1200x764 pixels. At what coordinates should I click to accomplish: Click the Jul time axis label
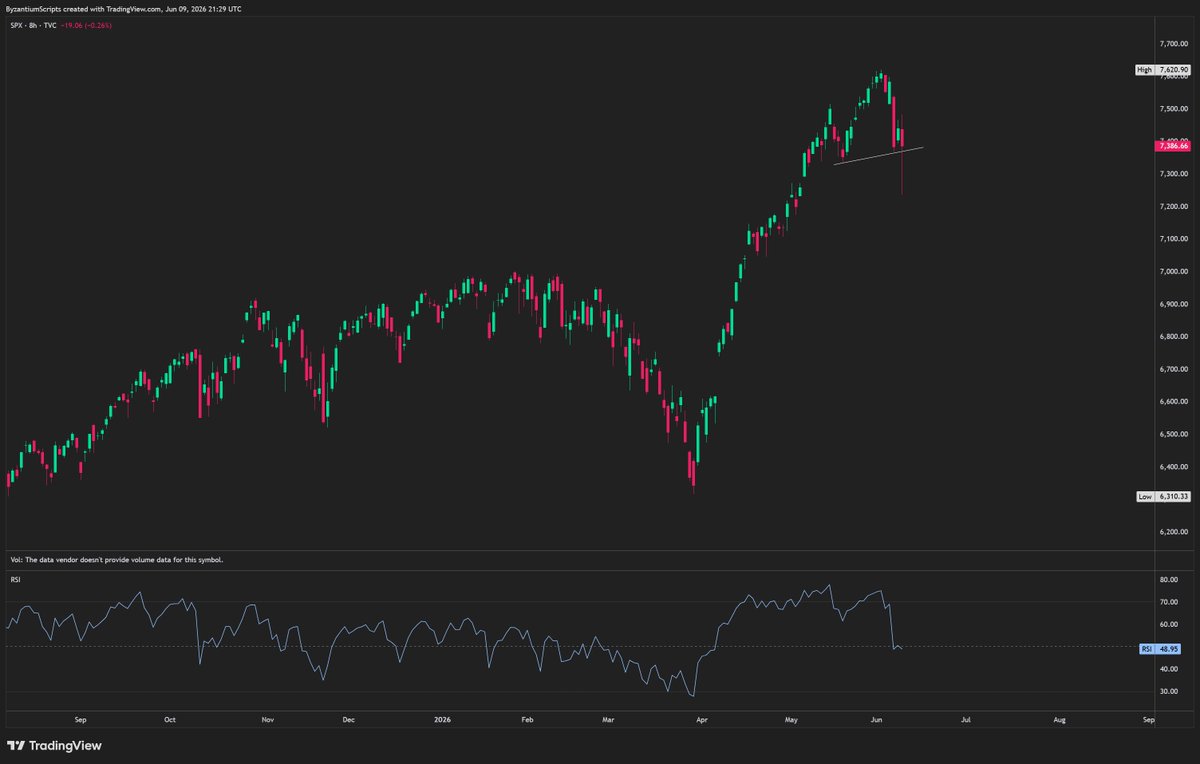(x=965, y=719)
